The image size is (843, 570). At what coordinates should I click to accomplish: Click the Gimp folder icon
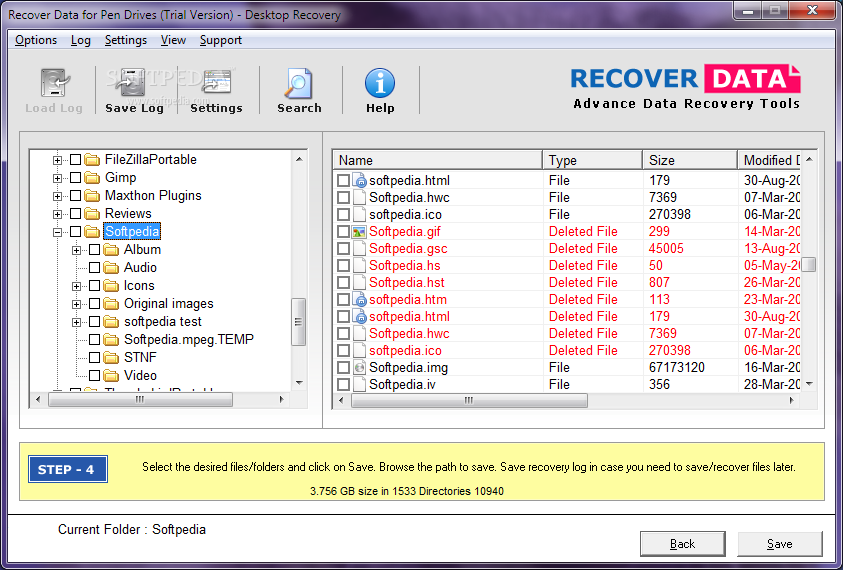(x=92, y=177)
